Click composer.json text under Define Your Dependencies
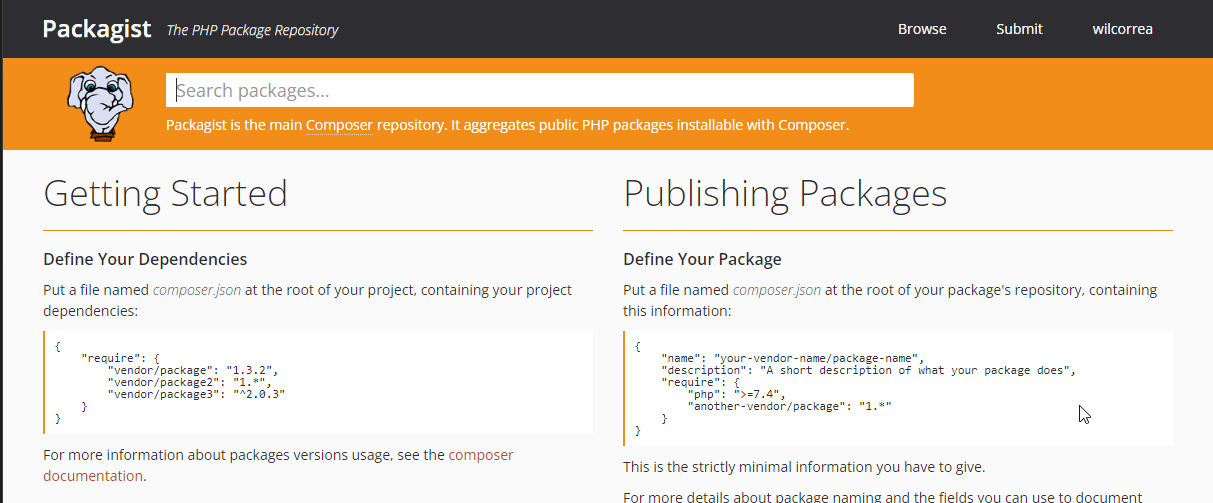 197,290
